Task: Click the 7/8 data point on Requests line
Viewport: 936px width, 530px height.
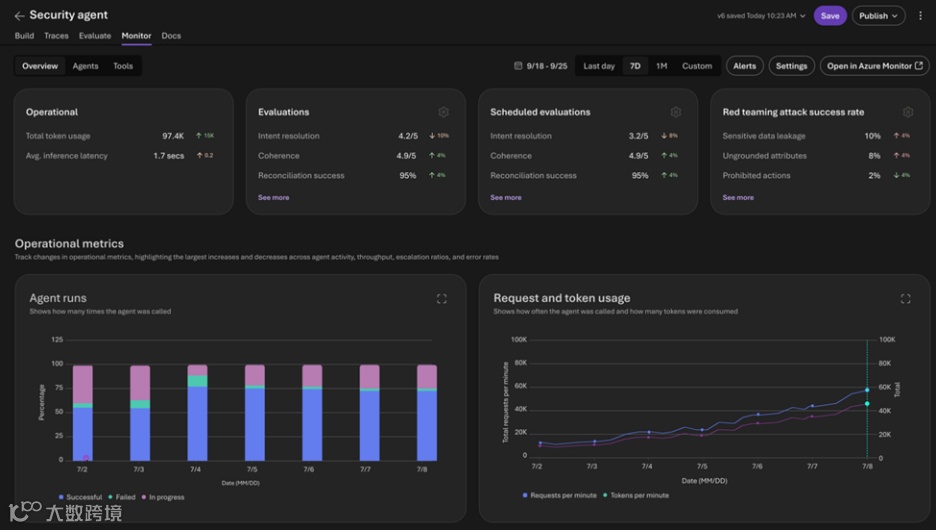Action: tap(867, 390)
